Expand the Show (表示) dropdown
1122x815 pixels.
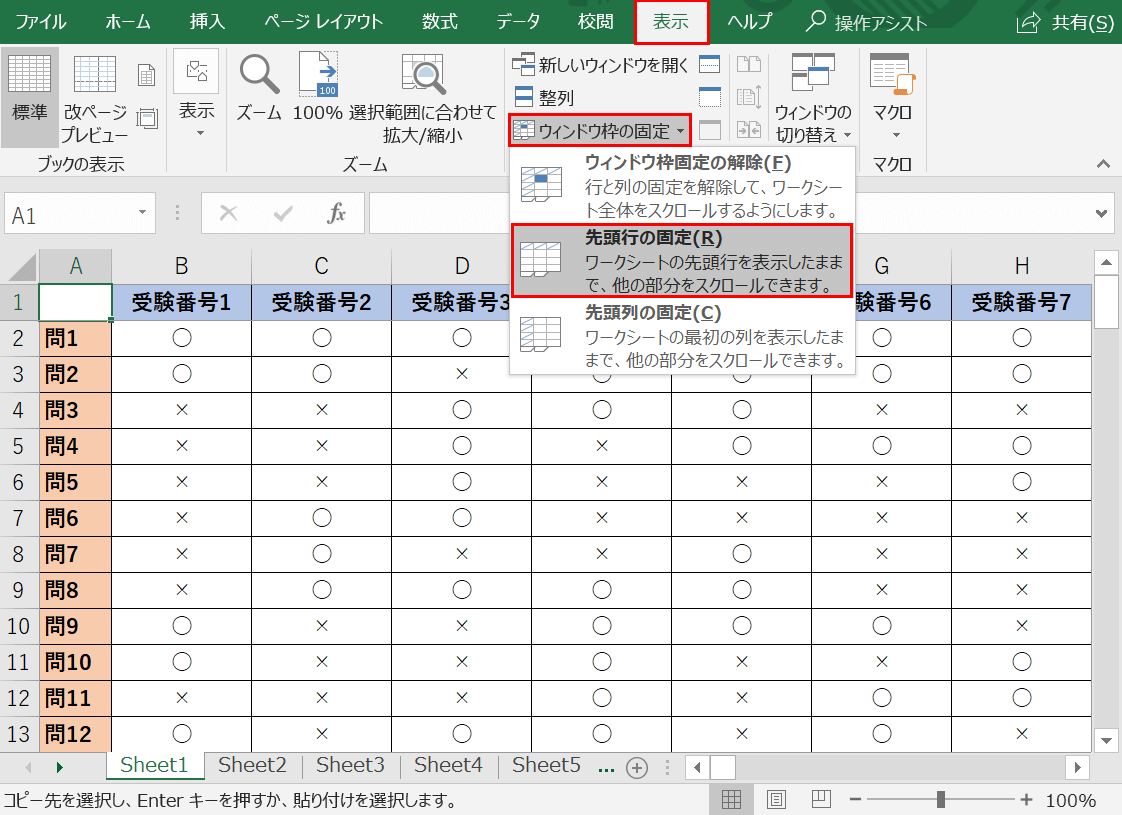(196, 98)
